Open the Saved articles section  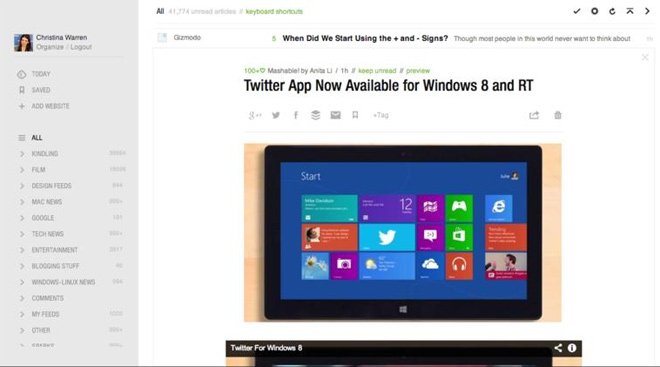tap(41, 90)
